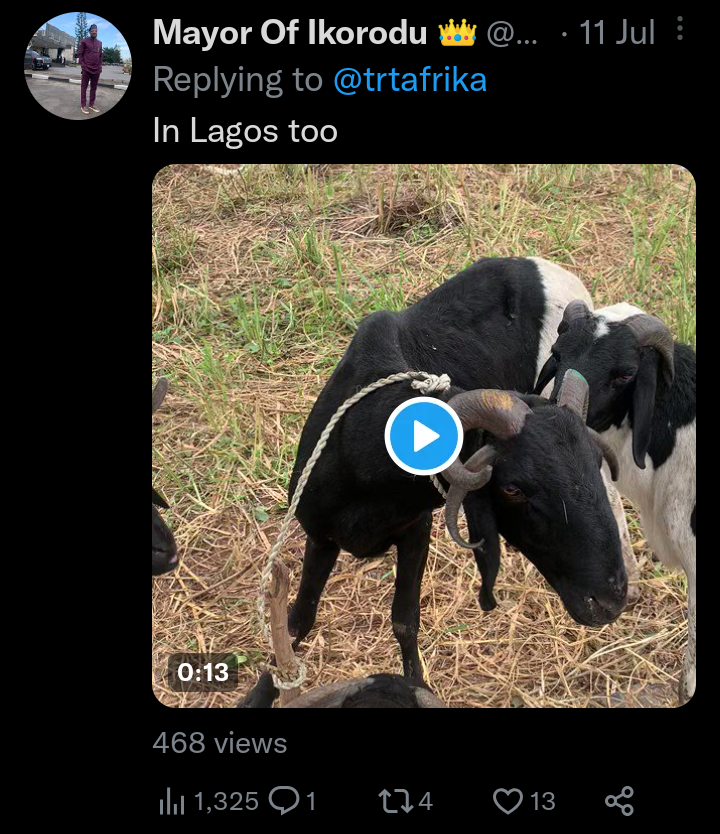The image size is (720, 834).
Task: Open tweet analytics bar-chart icon
Action: pyautogui.click(x=170, y=801)
